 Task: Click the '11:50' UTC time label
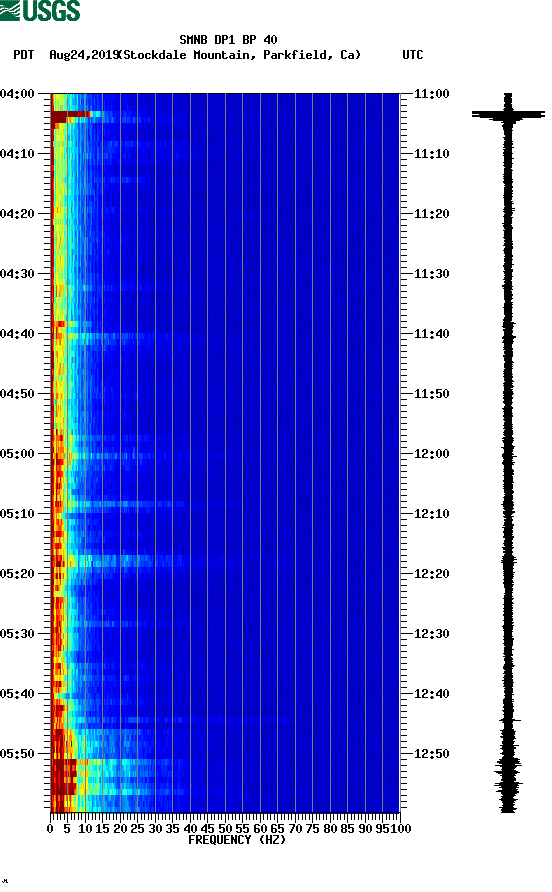point(431,394)
